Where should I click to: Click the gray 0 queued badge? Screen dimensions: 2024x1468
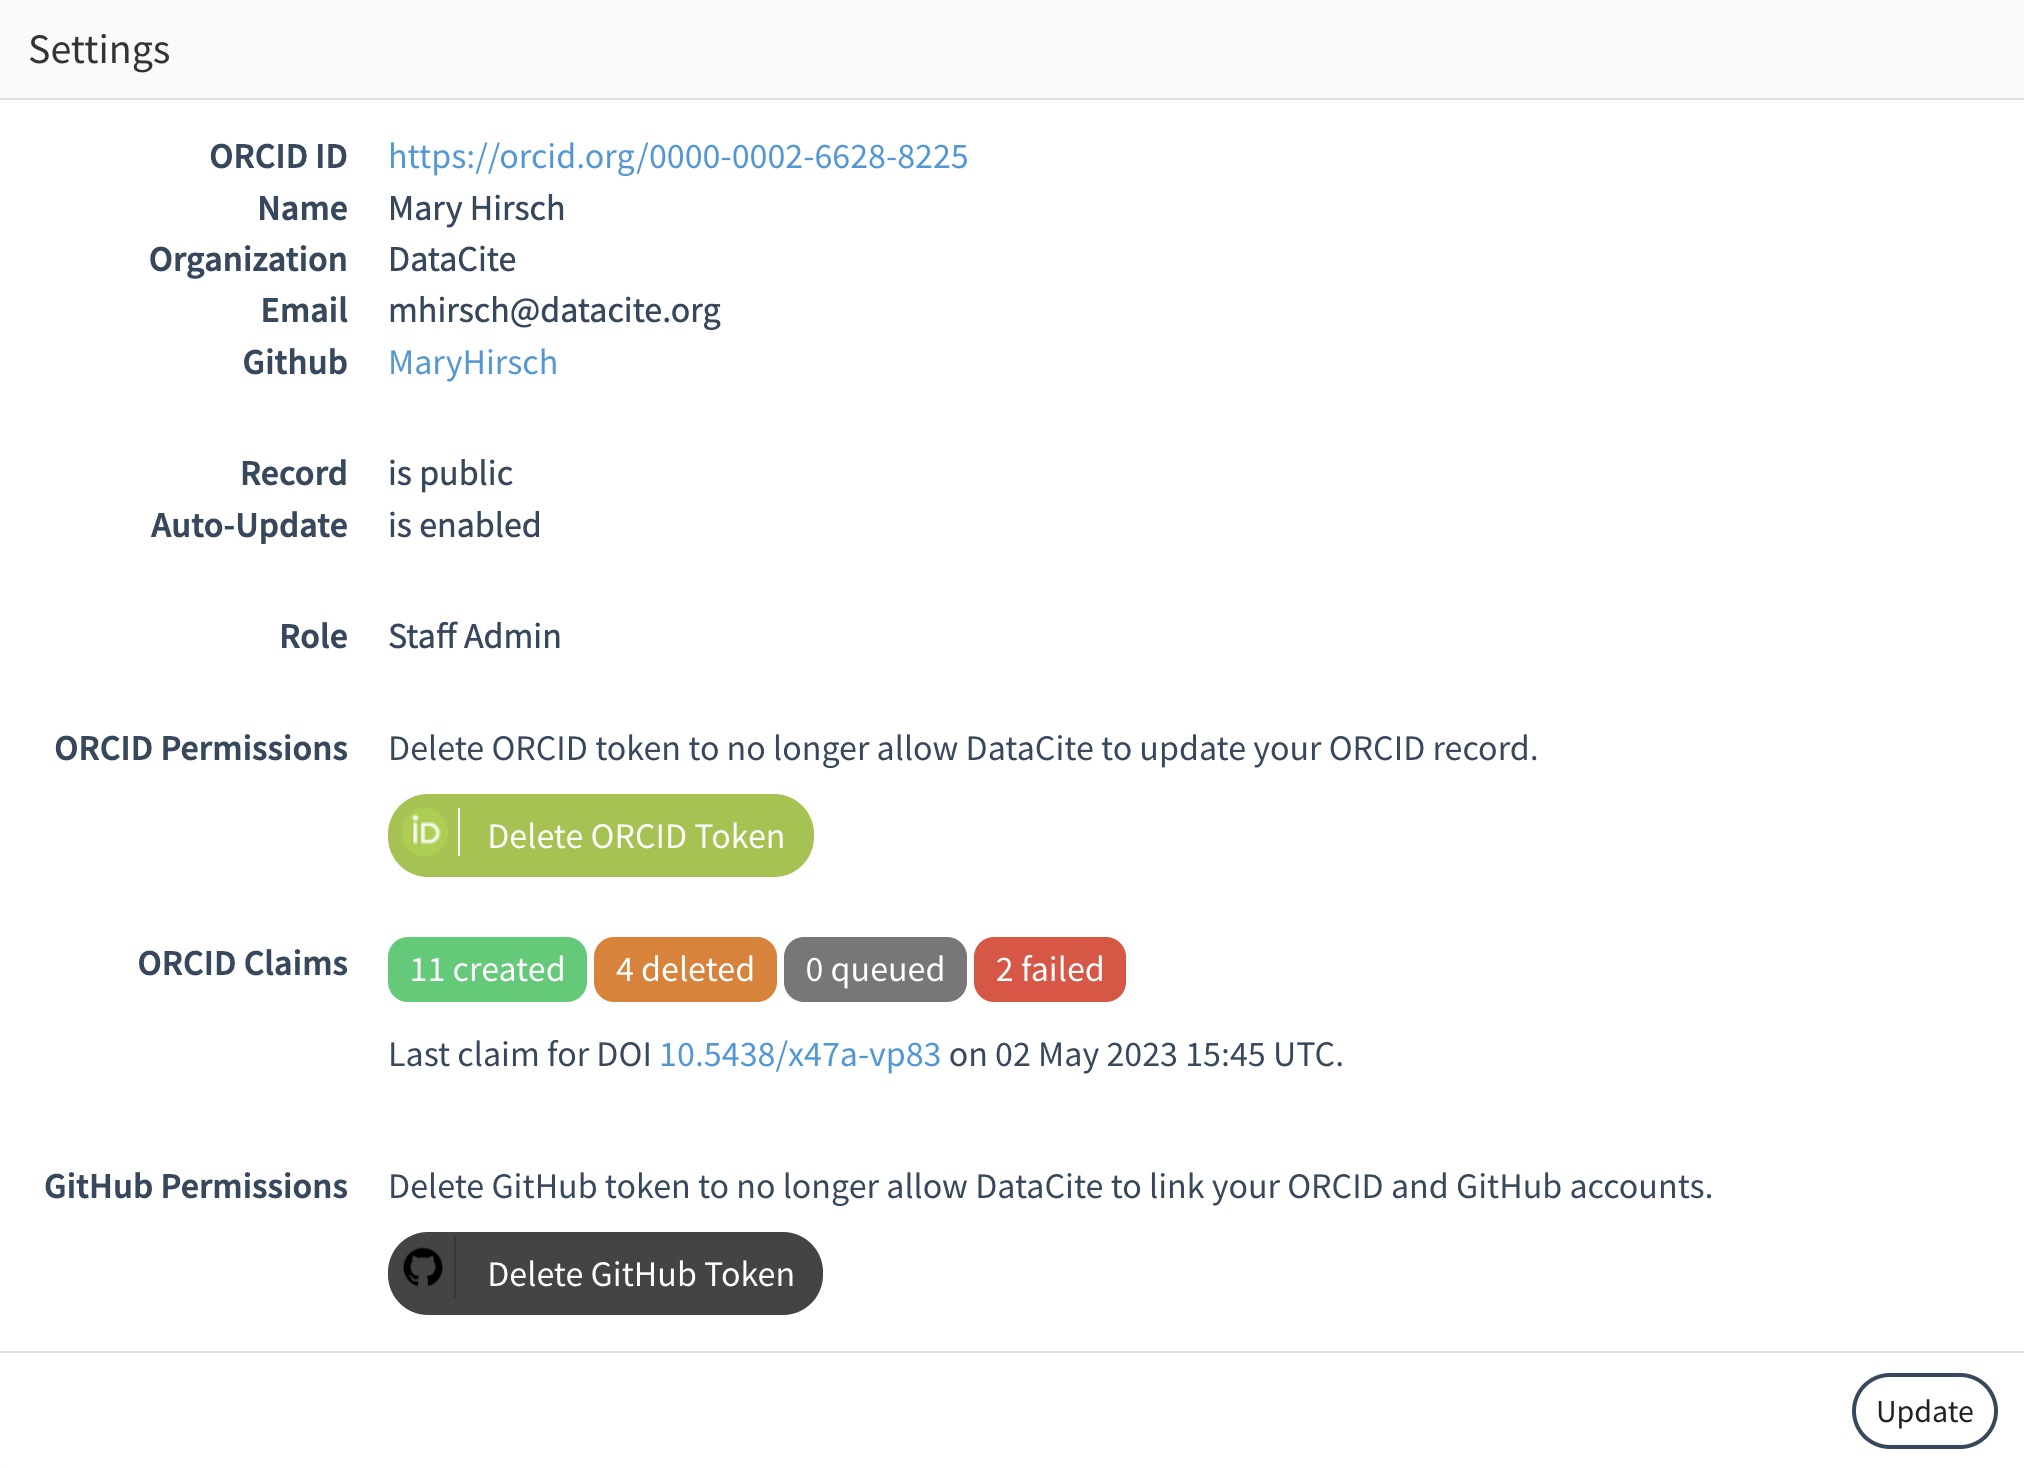(x=875, y=969)
